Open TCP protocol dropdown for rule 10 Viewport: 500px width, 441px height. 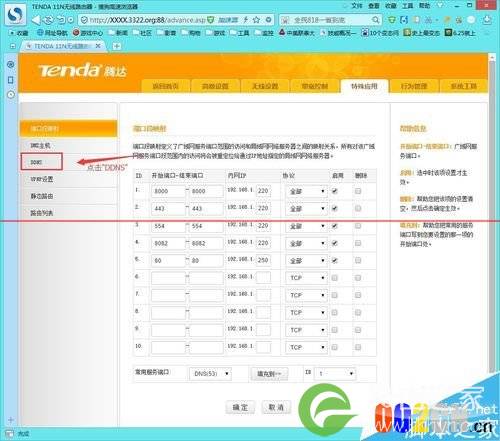coord(307,347)
